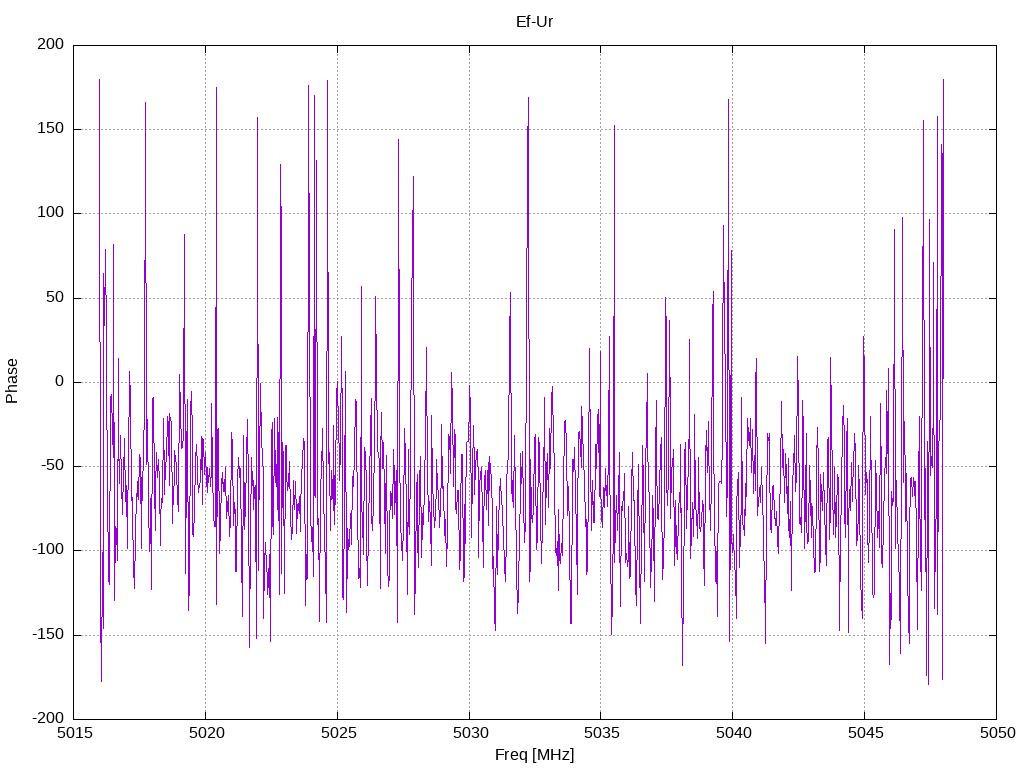This screenshot has height=768, width=1024.
Task: Click the x-axis tick label 5025
Action: (x=338, y=733)
